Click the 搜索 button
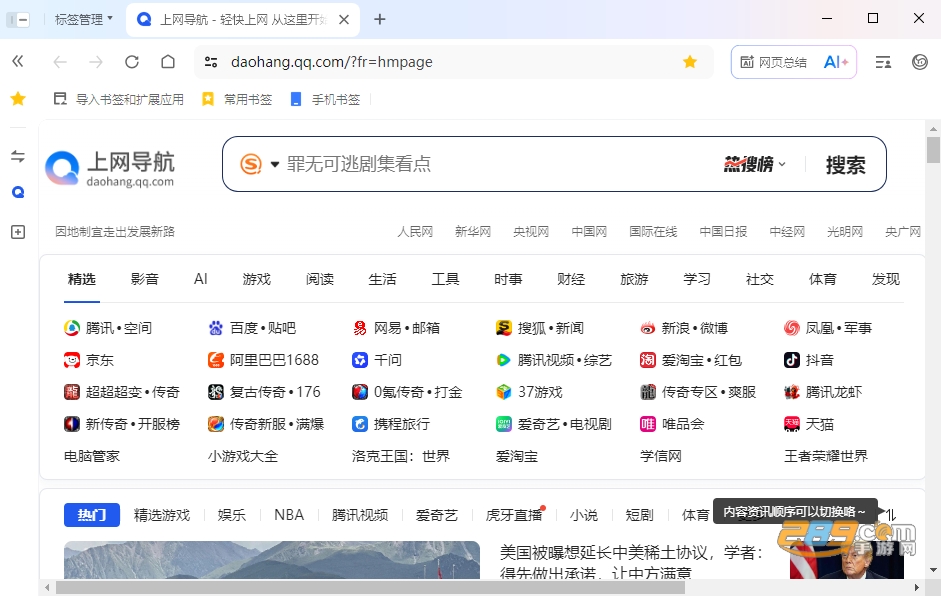The height and width of the screenshot is (596, 941). pos(846,164)
